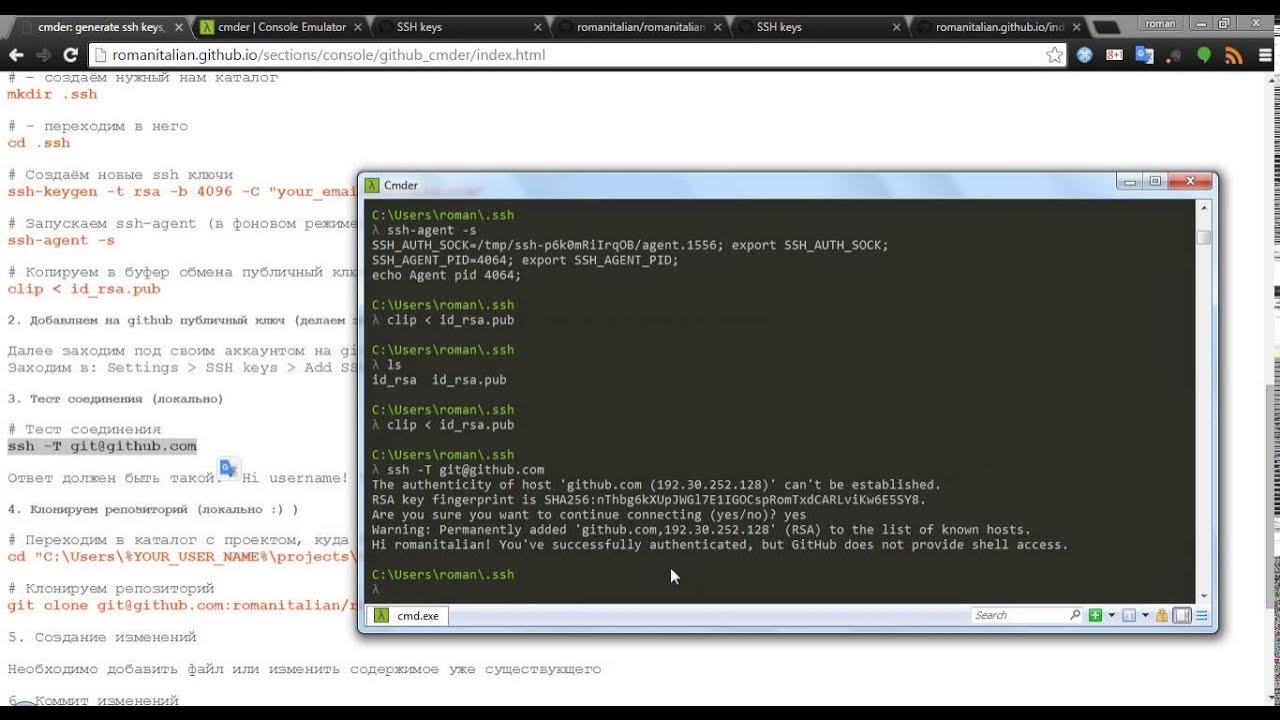Click the dark gray extension icon
The height and width of the screenshot is (720, 1280).
[1174, 55]
